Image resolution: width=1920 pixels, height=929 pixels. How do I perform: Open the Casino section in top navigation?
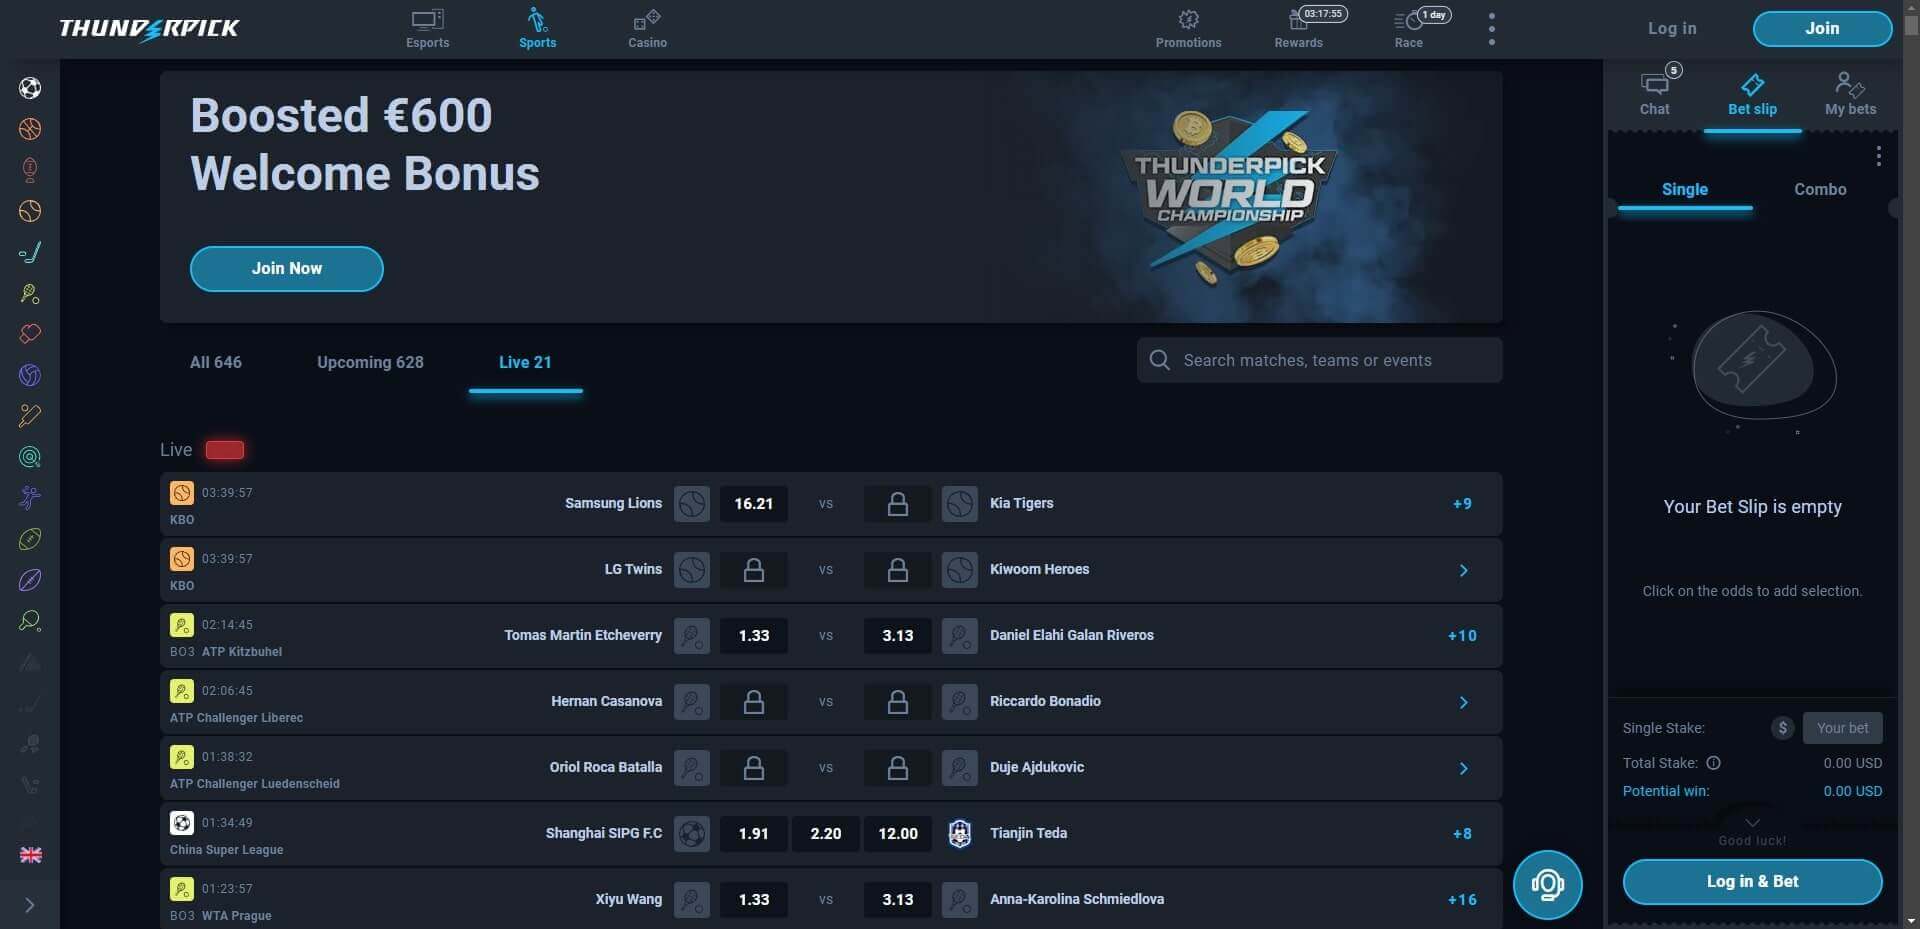point(647,28)
